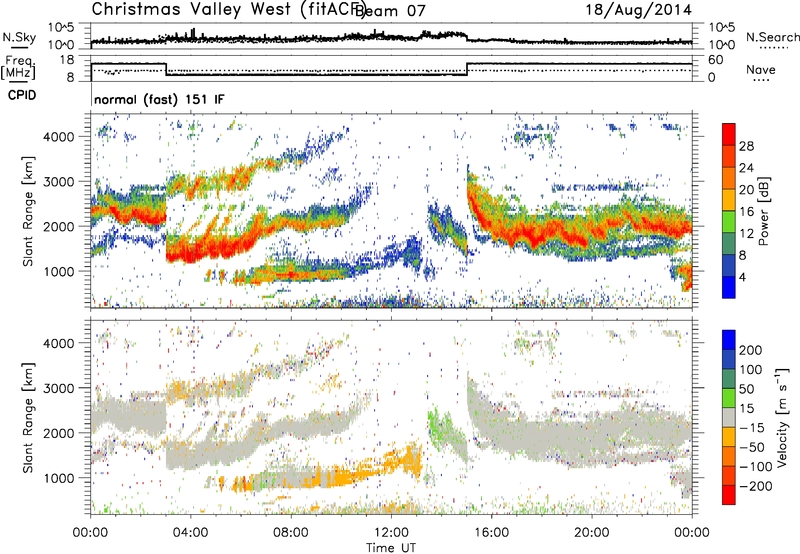Click the 'Power [dB]' colorbar title

[x=763, y=211]
